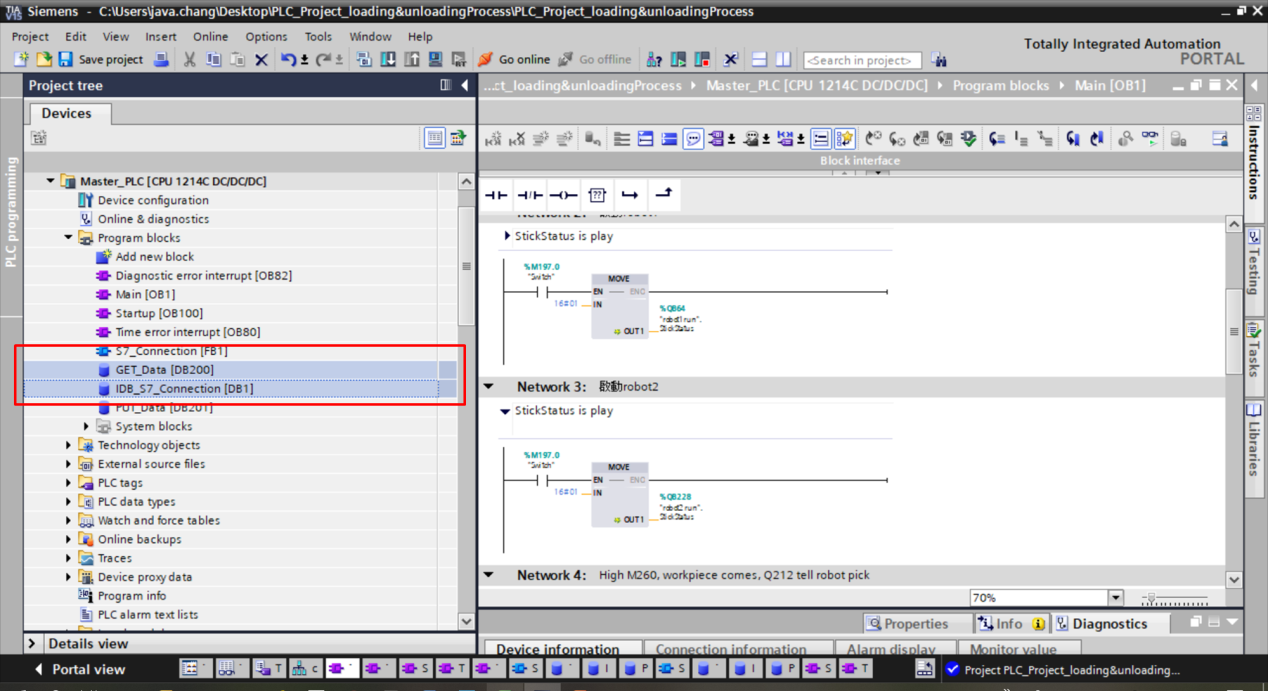Click the open branch icon
The image size is (1268, 691).
[630, 195]
